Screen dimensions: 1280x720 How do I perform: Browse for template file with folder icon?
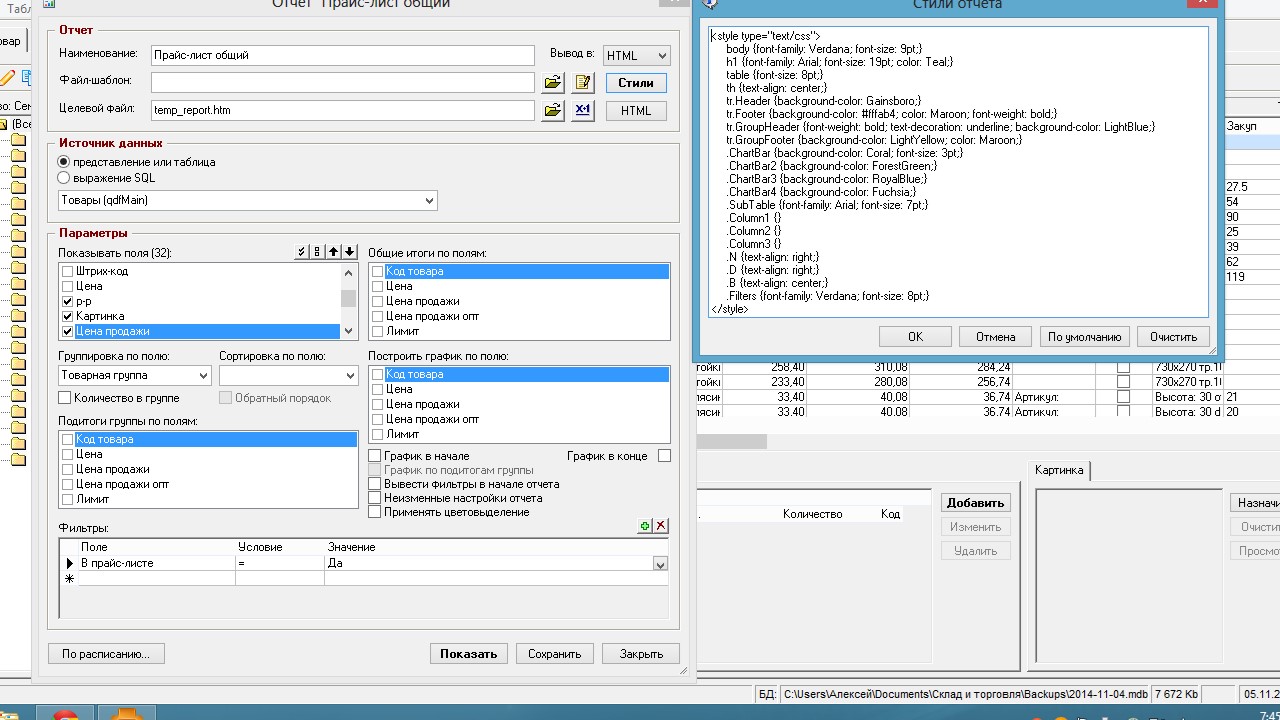coord(553,83)
